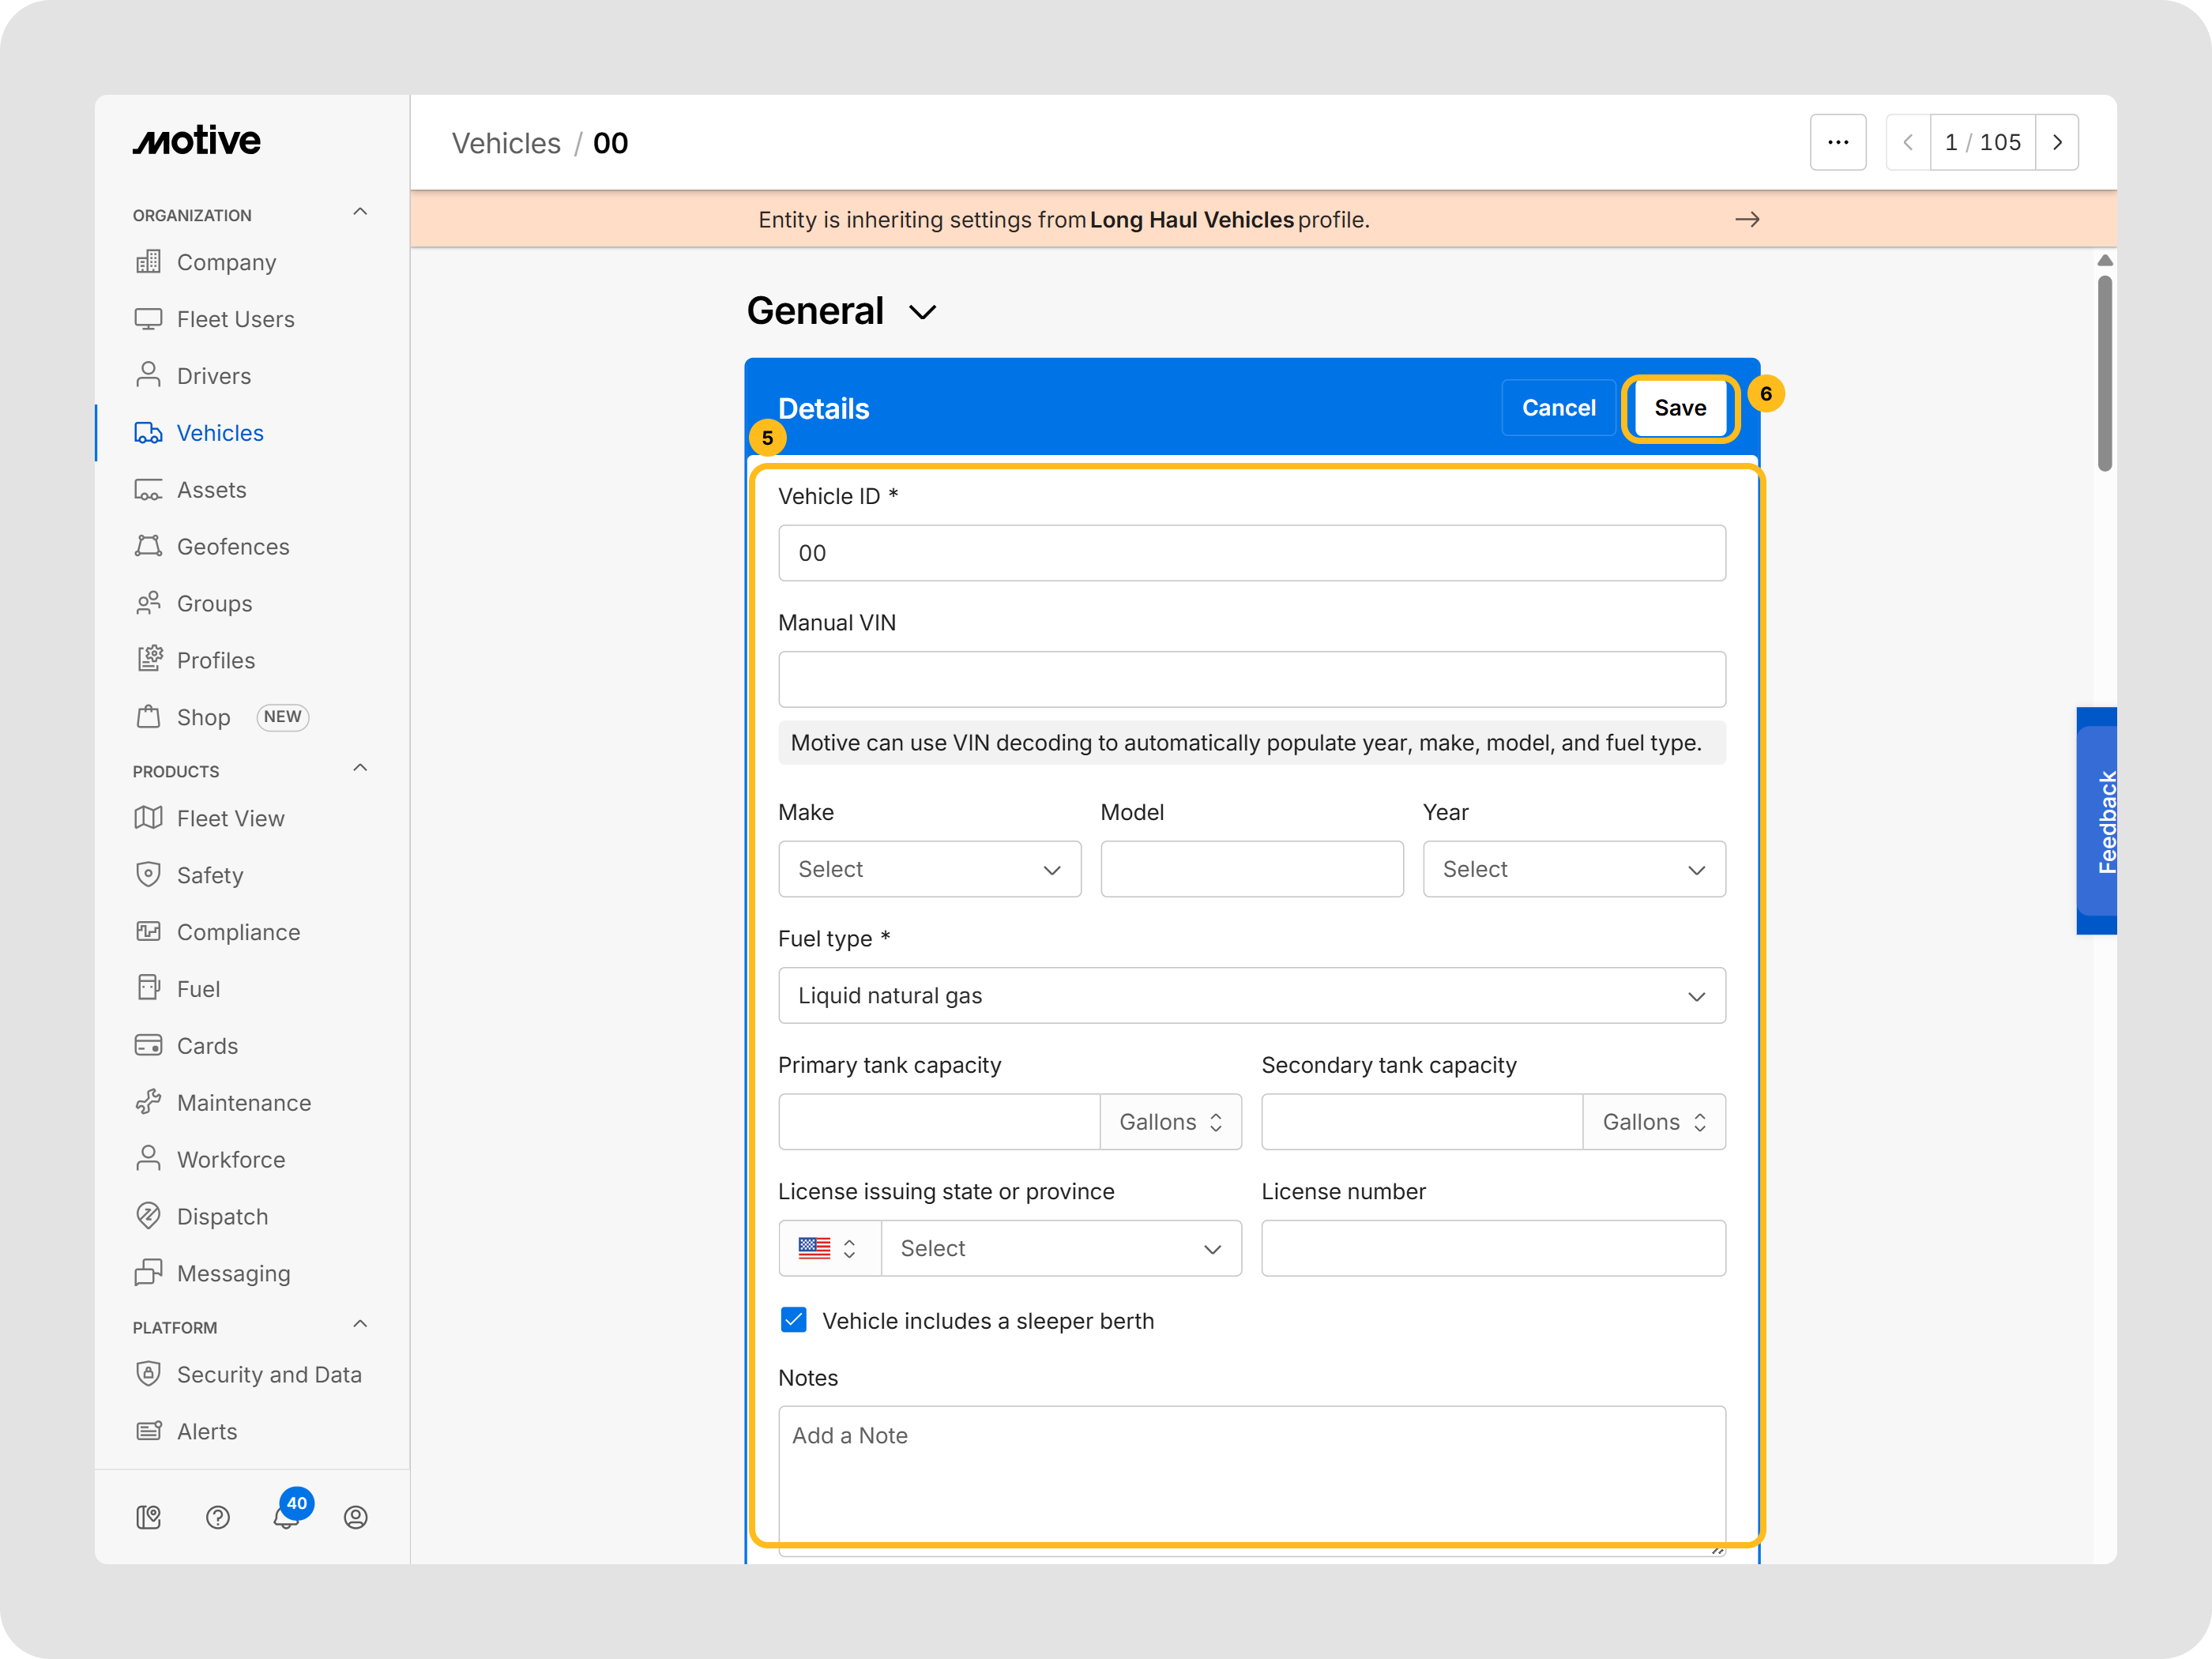Click the three-dots more options button
Viewport: 2212px width, 1659px height.
1837,142
